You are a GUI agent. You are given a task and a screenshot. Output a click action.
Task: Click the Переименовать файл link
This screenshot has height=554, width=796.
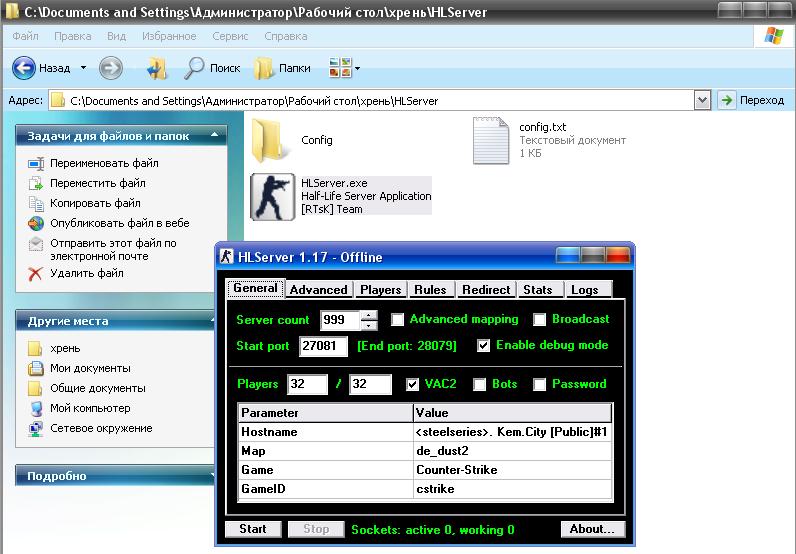point(104,164)
